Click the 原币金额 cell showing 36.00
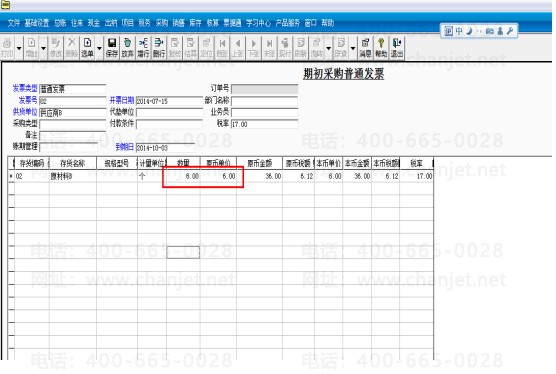Image resolution: width=556 pixels, height=374 pixels. pos(260,176)
